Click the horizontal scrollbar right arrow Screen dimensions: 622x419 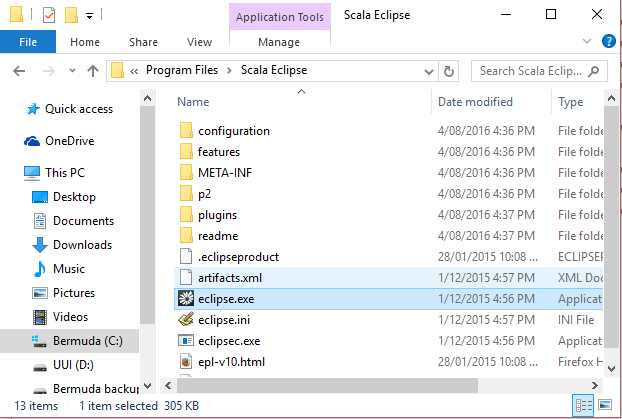click(595, 385)
